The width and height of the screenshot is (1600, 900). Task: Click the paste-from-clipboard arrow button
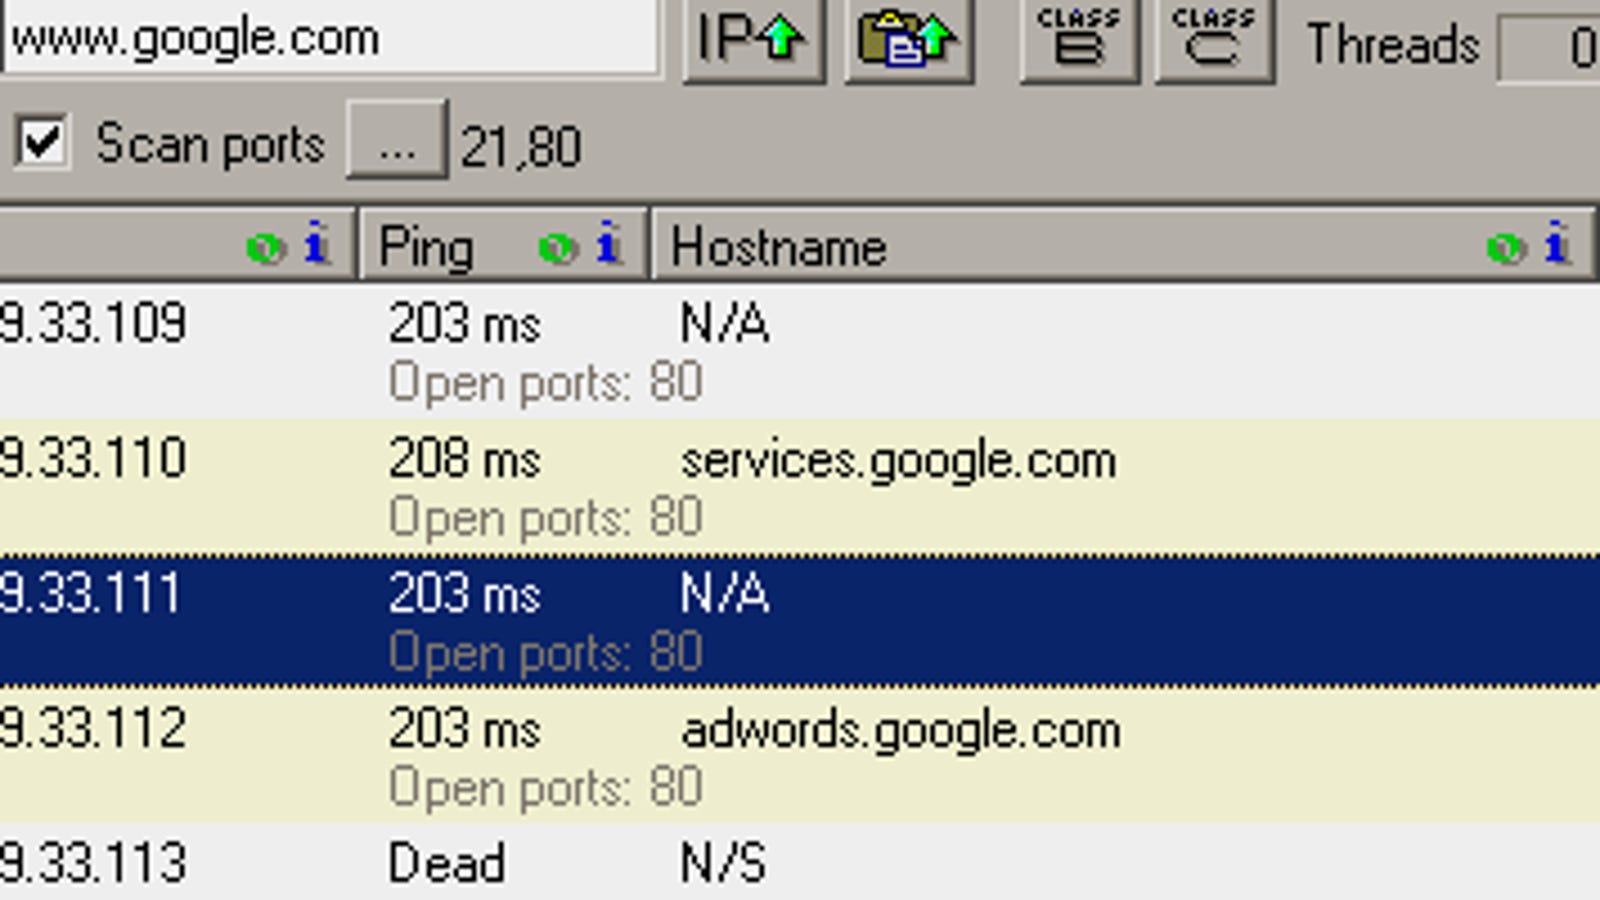click(x=908, y=39)
